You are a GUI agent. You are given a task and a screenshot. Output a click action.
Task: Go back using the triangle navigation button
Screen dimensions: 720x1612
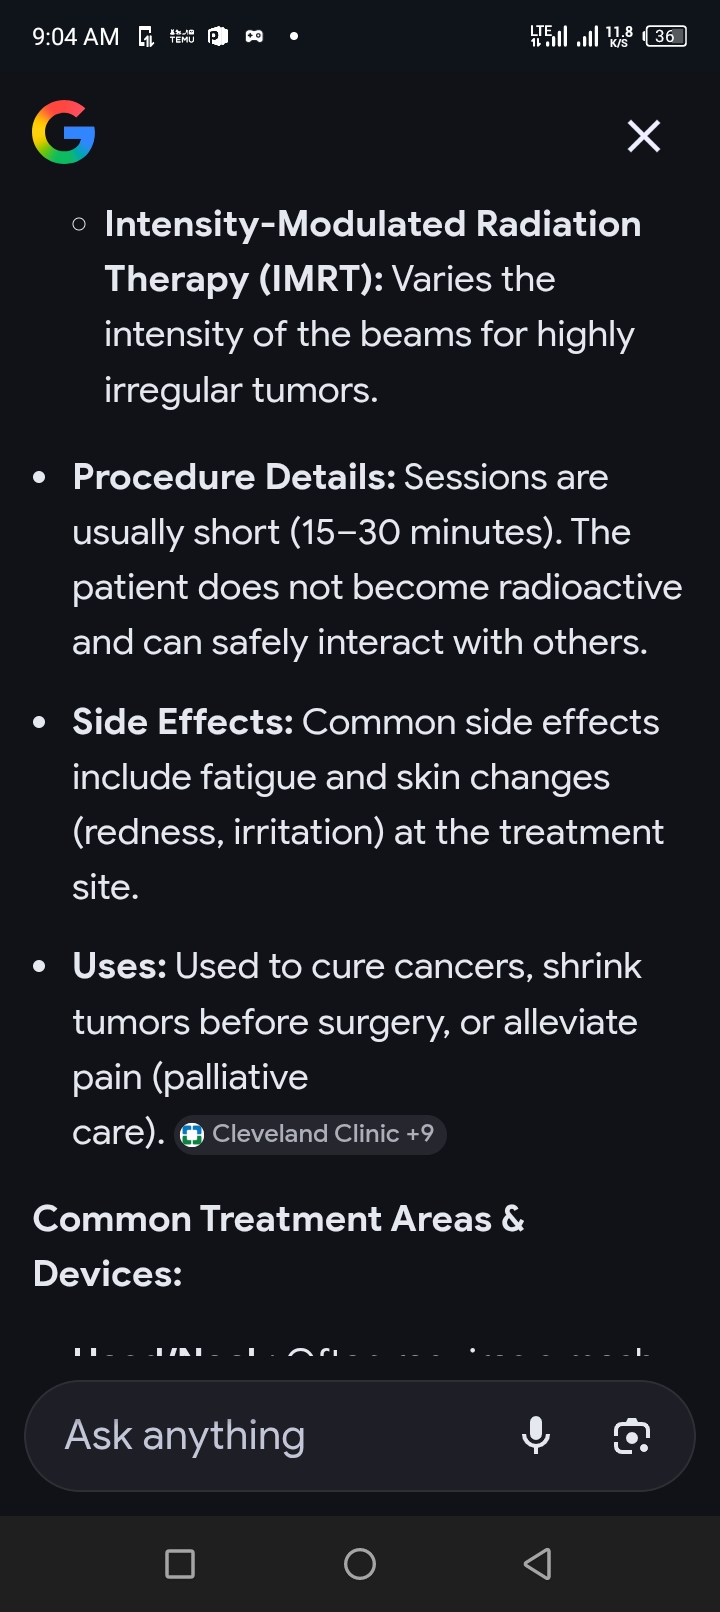click(x=538, y=1564)
